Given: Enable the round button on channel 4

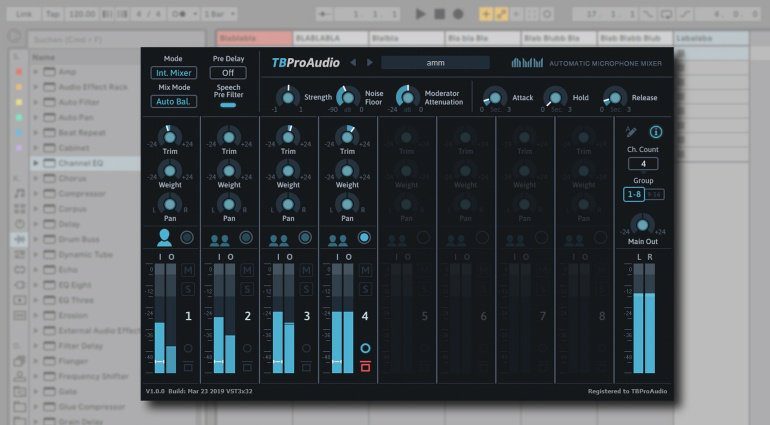Looking at the screenshot, I should [365, 238].
